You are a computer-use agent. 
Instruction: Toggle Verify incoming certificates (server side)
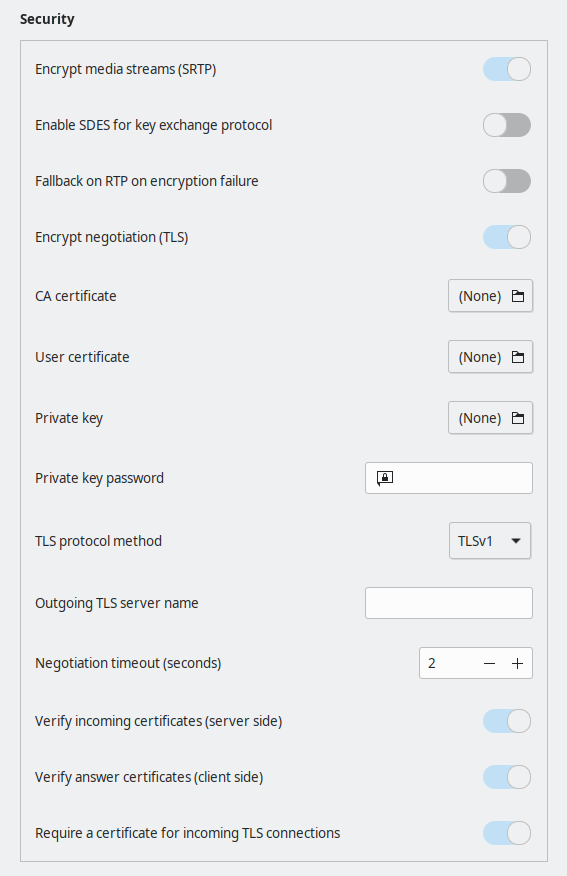coord(507,721)
